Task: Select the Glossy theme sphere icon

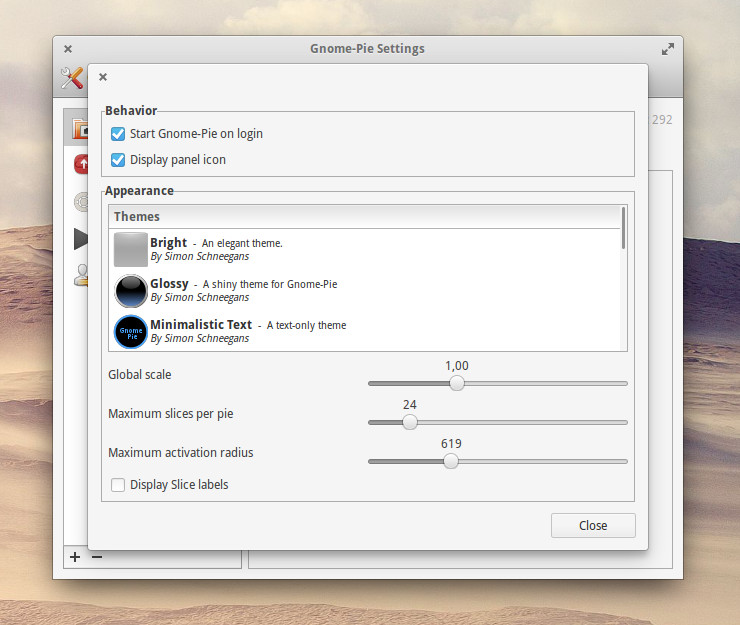Action: pyautogui.click(x=131, y=291)
